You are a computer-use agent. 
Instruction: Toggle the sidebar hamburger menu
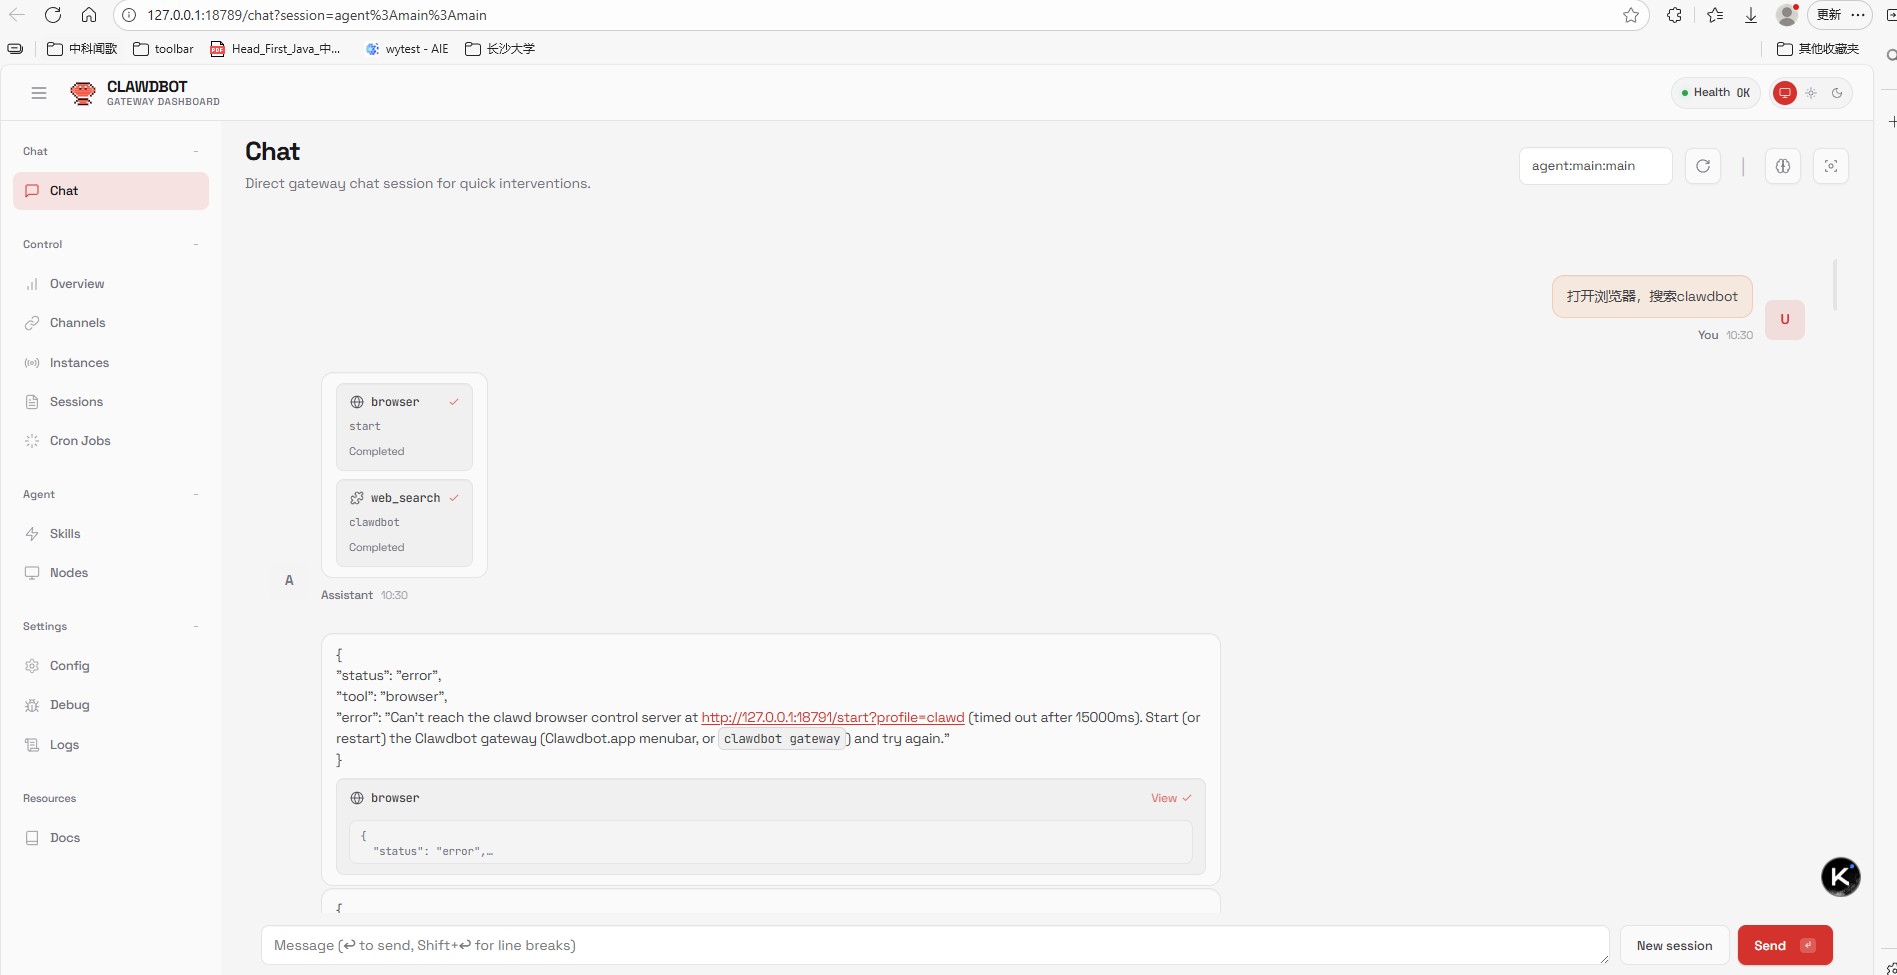39,93
